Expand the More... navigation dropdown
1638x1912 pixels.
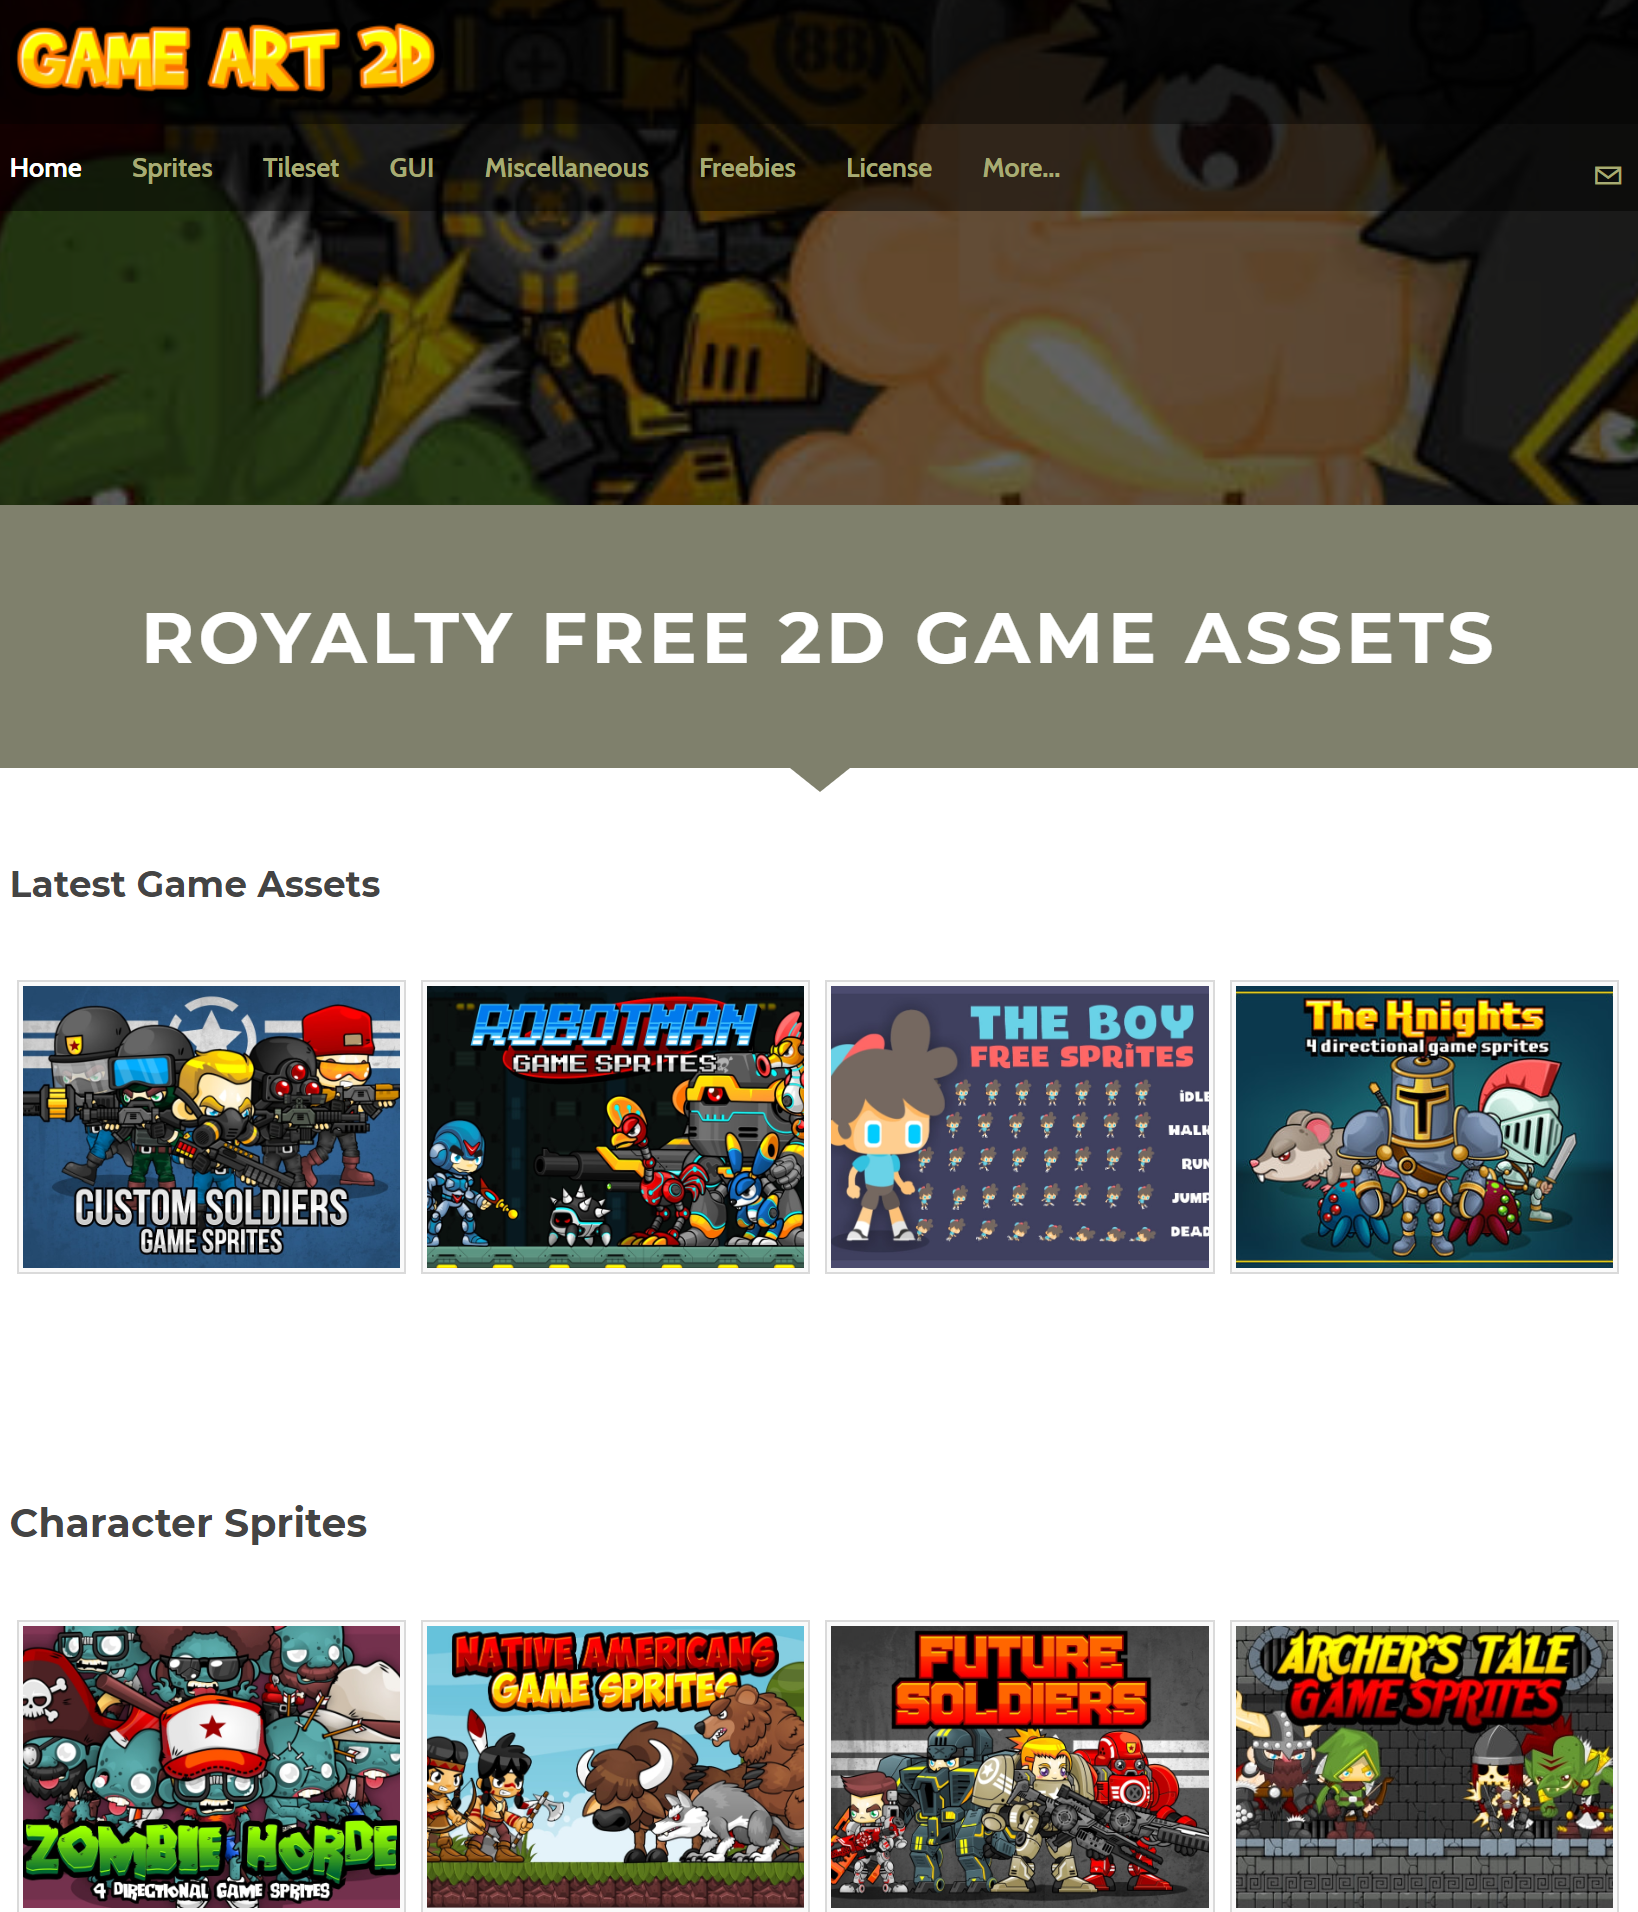1021,168
